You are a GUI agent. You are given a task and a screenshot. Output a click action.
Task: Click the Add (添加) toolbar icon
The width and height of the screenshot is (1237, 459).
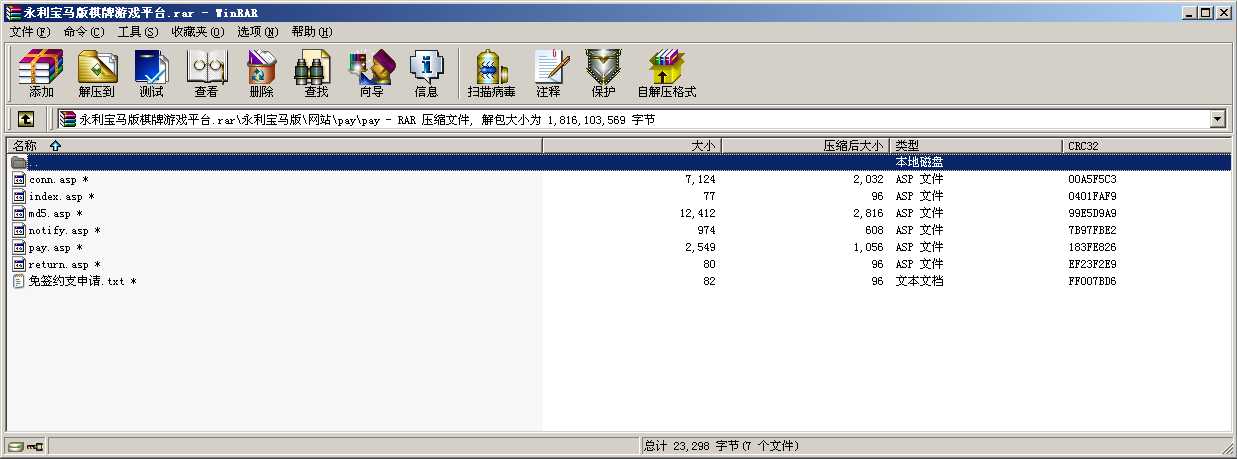(x=41, y=73)
